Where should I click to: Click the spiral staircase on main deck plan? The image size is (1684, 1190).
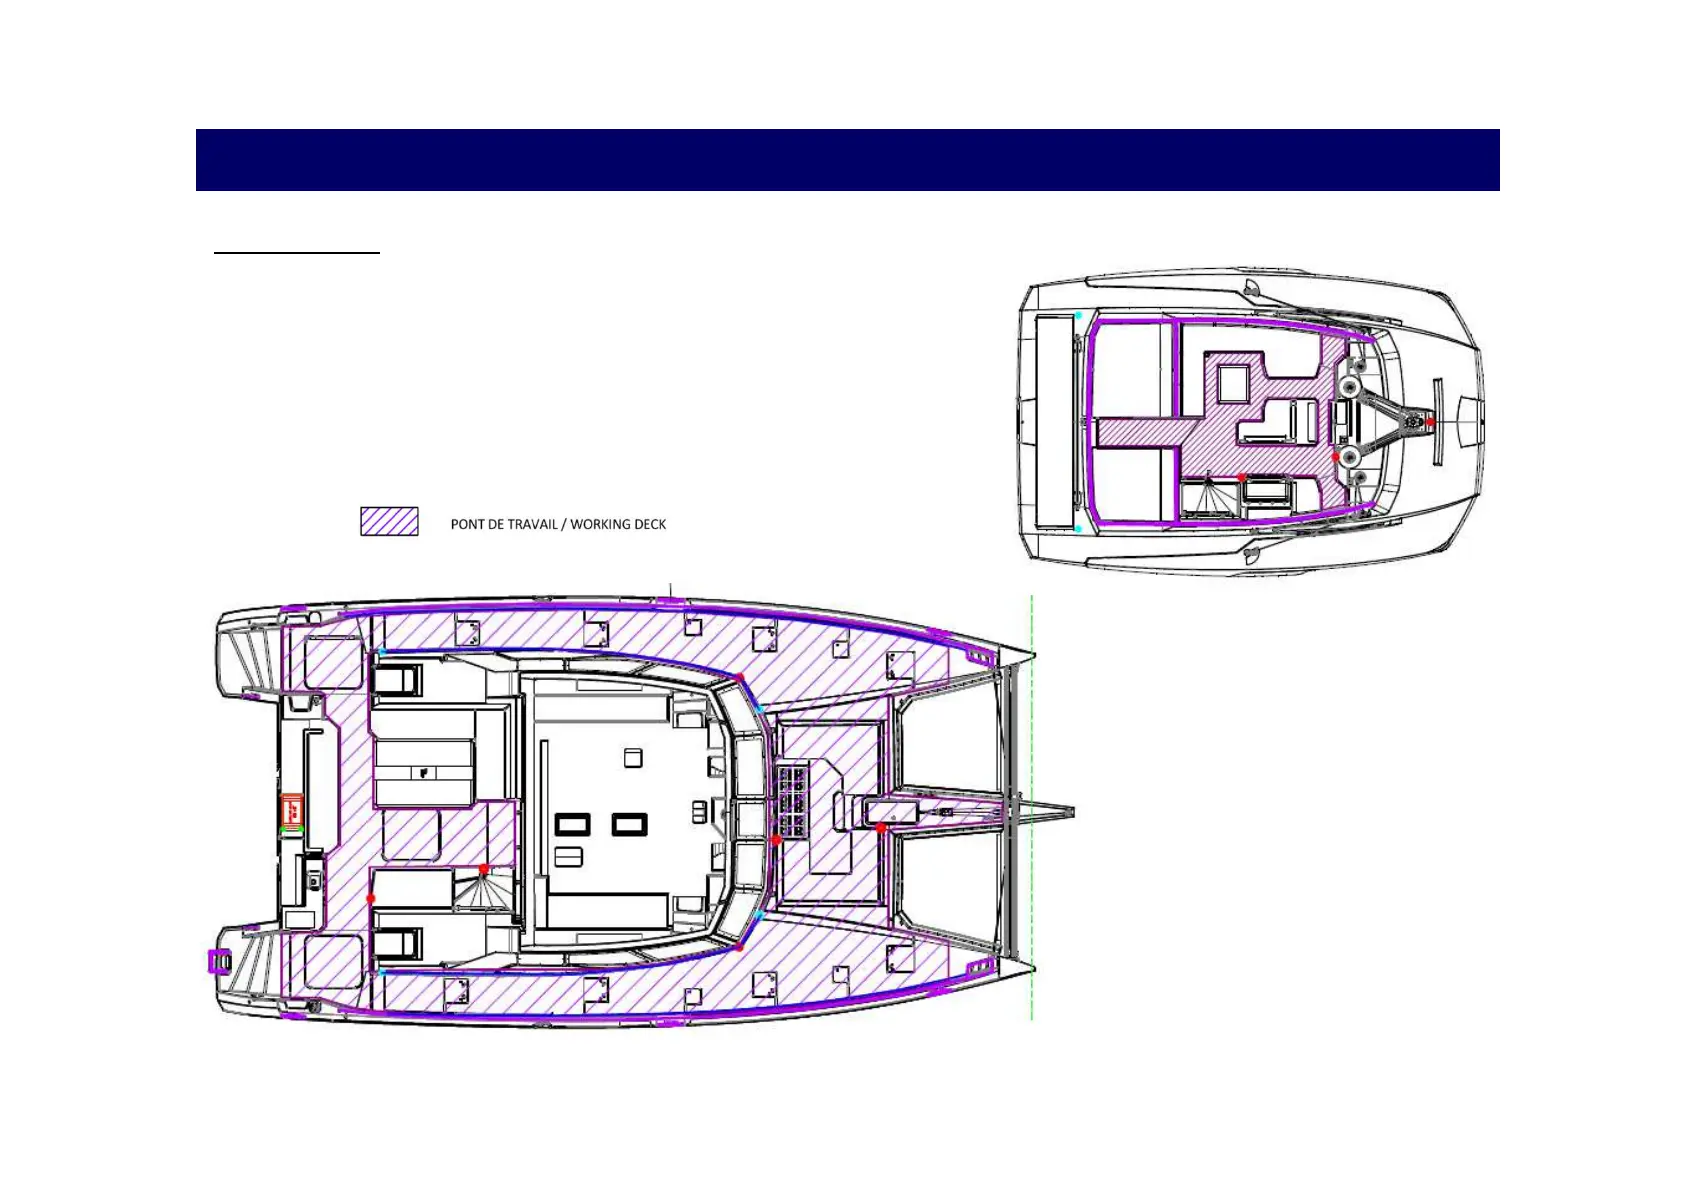(x=484, y=888)
